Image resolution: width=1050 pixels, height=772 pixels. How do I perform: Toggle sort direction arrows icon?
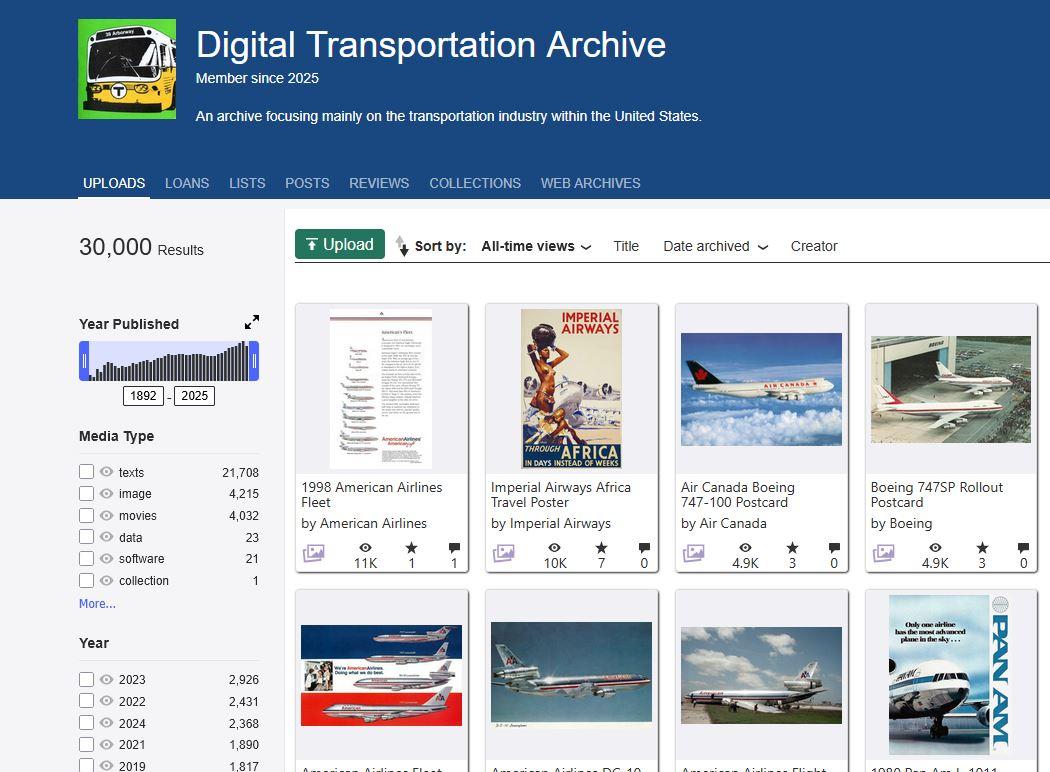pos(402,246)
